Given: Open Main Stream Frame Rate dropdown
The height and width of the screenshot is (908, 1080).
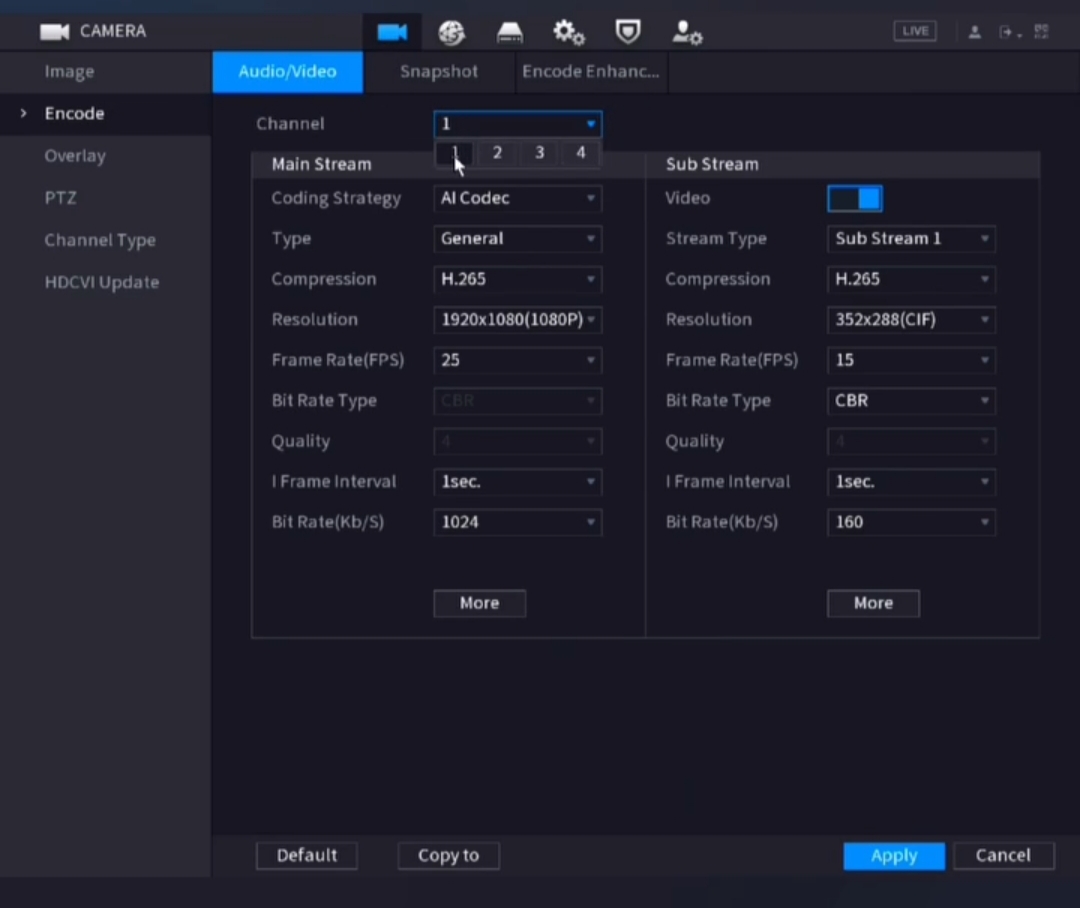Looking at the screenshot, I should 518,360.
